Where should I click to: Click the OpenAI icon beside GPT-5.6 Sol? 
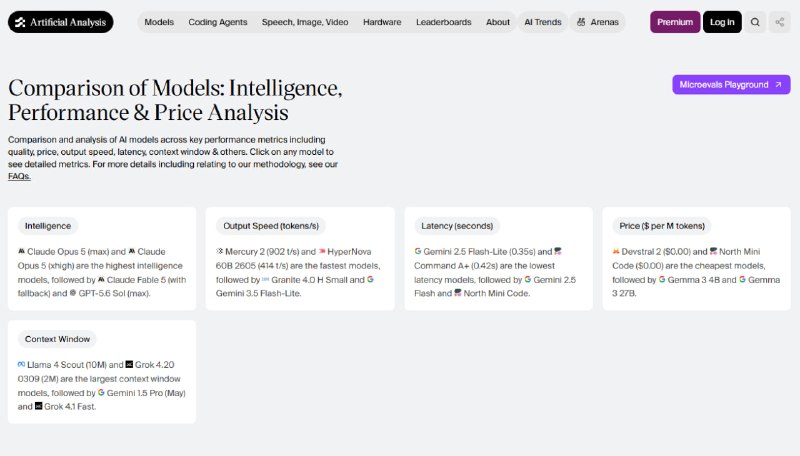tap(73, 293)
